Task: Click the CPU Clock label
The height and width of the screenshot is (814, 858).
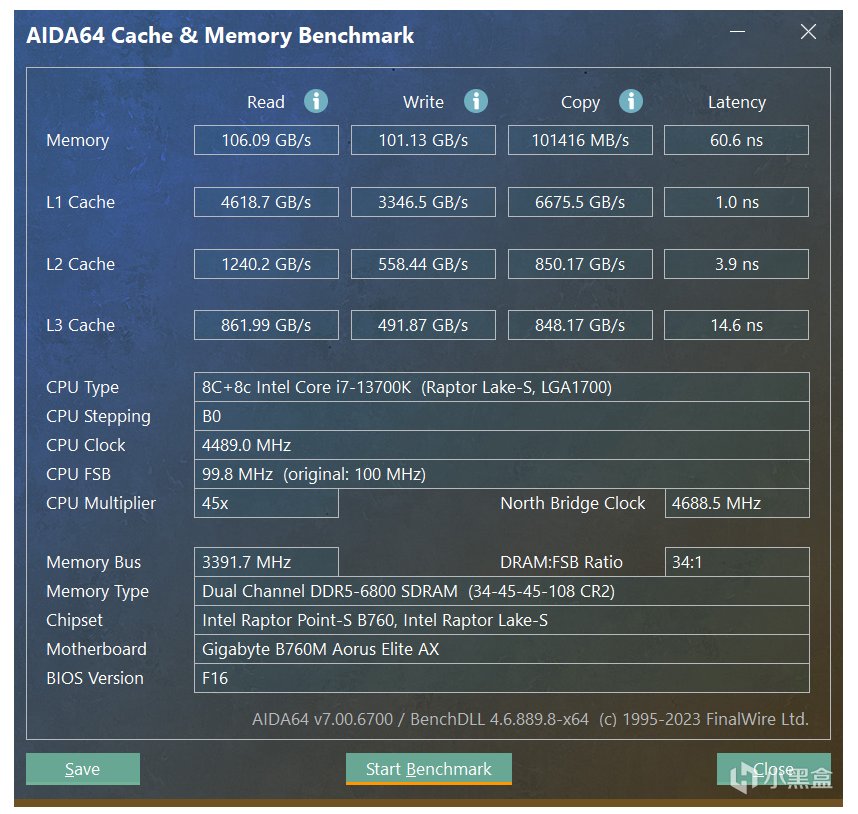Action: pyautogui.click(x=85, y=445)
